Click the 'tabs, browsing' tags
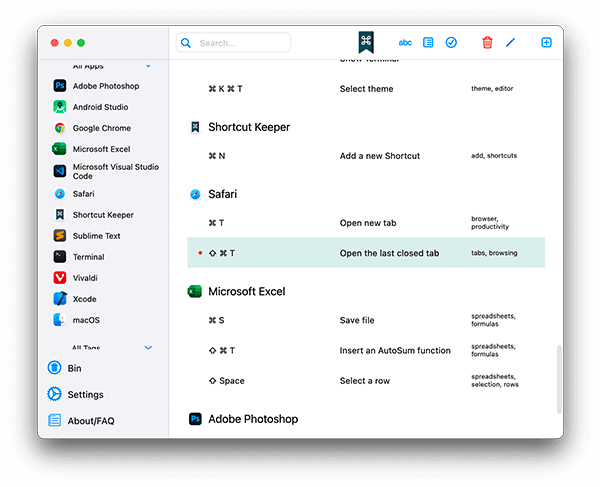The width and height of the screenshot is (600, 487). pyautogui.click(x=494, y=253)
